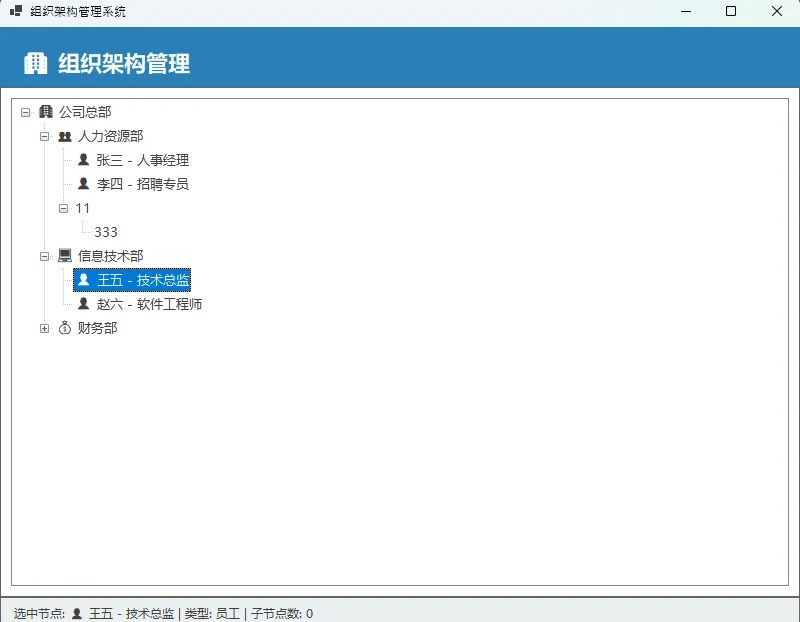The width and height of the screenshot is (800, 622).
Task: Collapse the 人力资源部 branch
Action: (45, 136)
